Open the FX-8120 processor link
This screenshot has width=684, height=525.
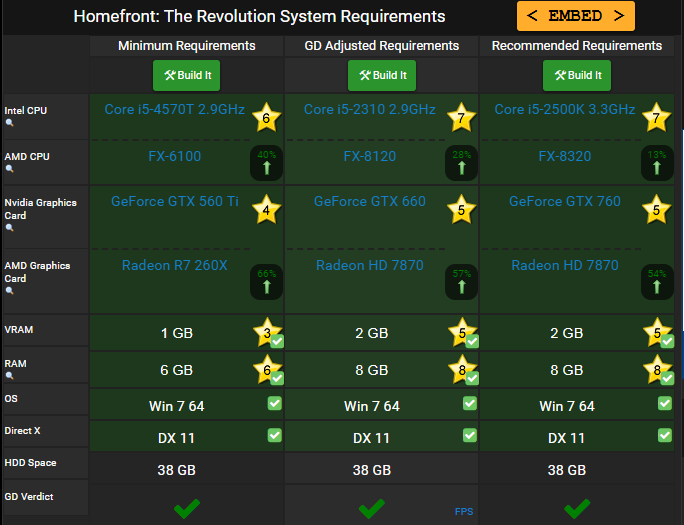click(369, 156)
